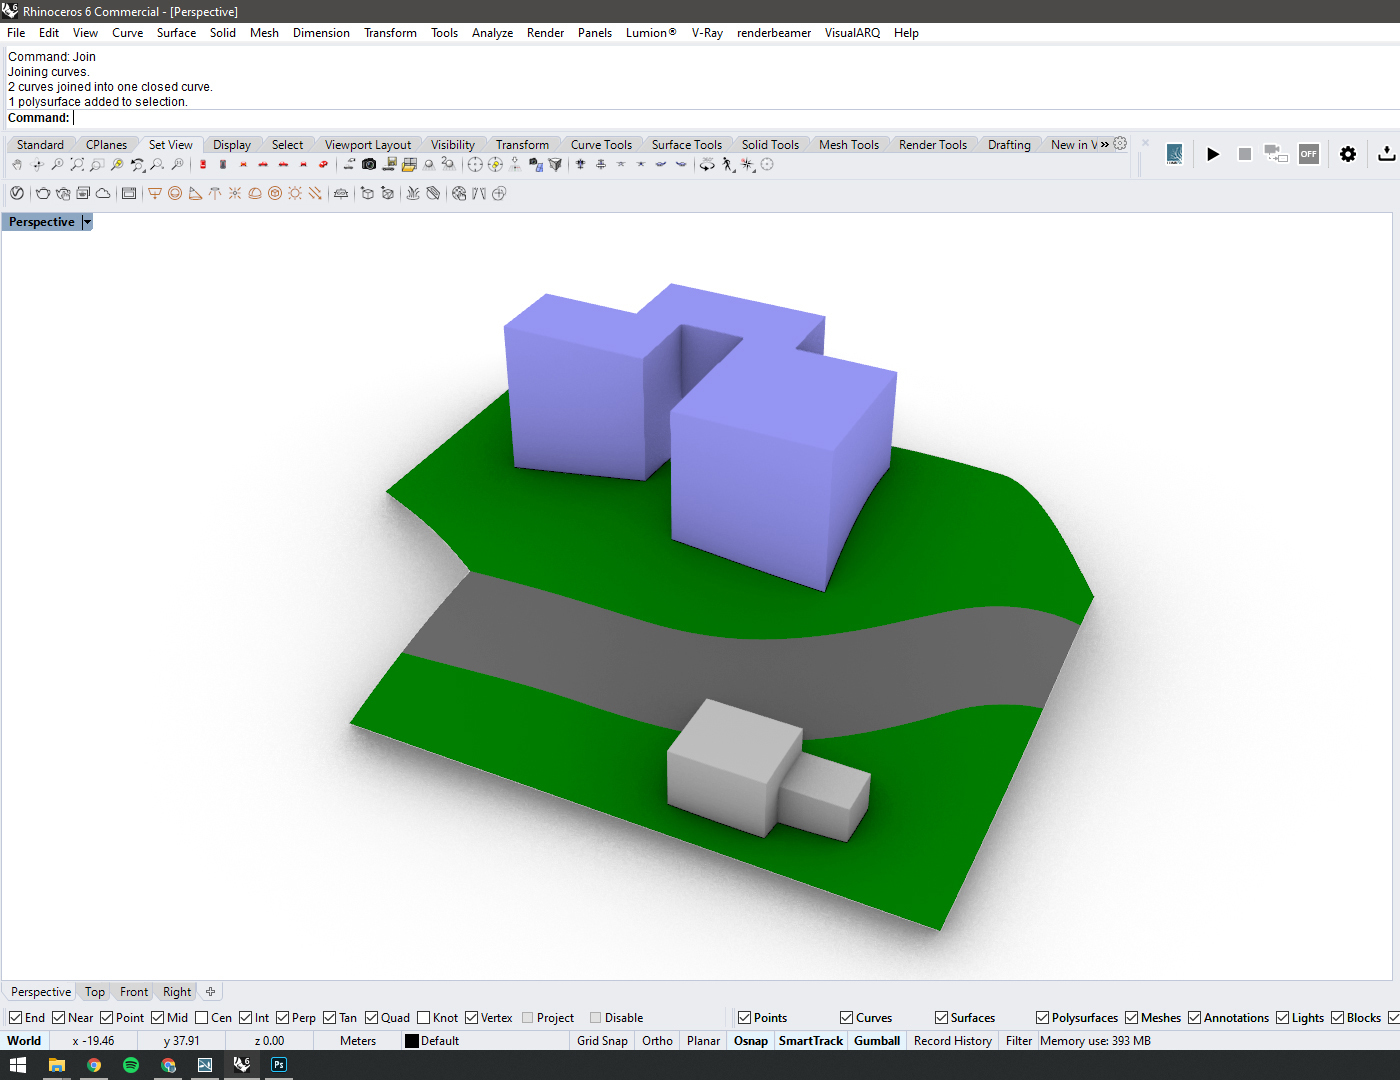Click the Lumion export download icon
Viewport: 1400px width, 1080px height.
point(1386,154)
